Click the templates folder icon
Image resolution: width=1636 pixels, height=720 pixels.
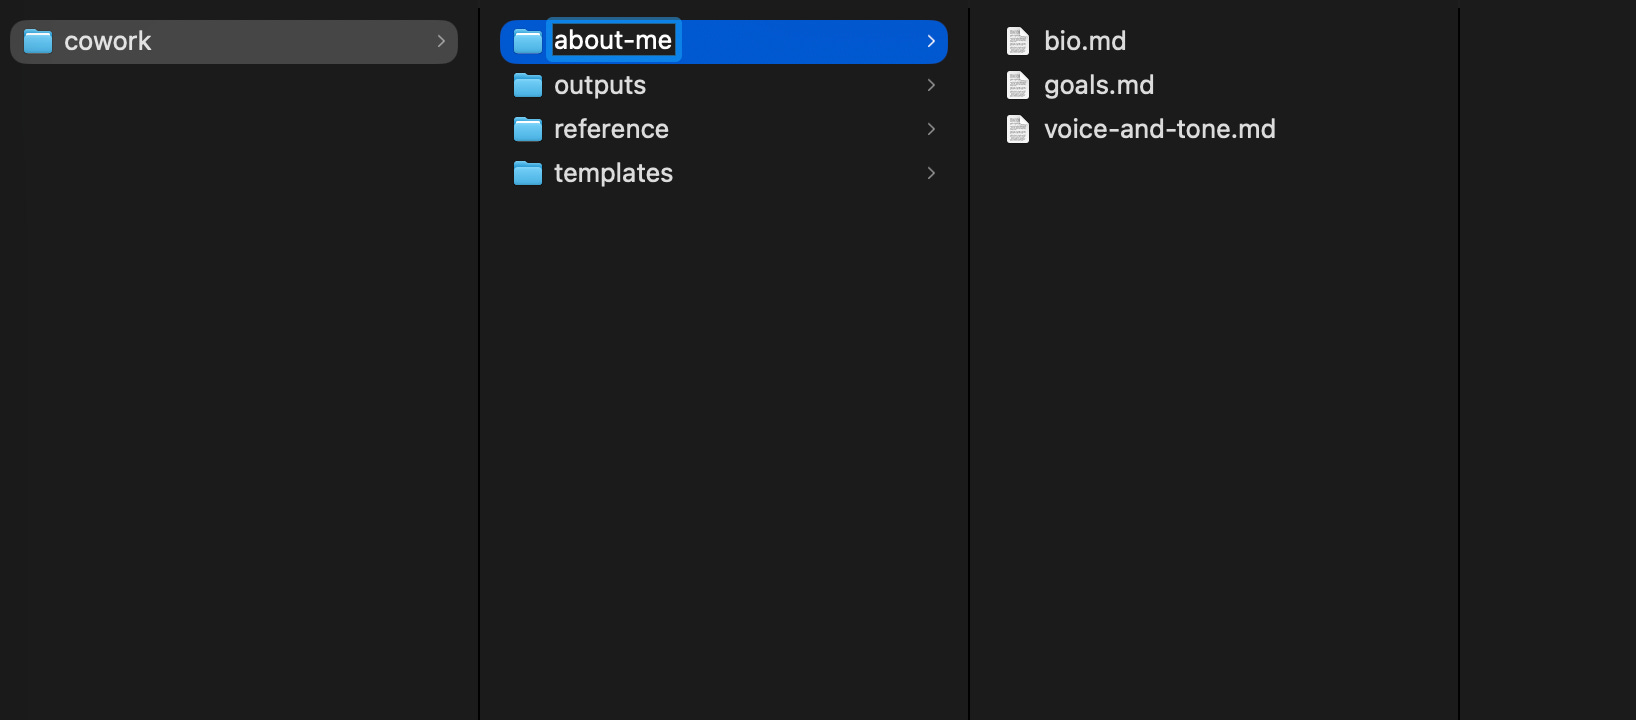click(x=528, y=173)
